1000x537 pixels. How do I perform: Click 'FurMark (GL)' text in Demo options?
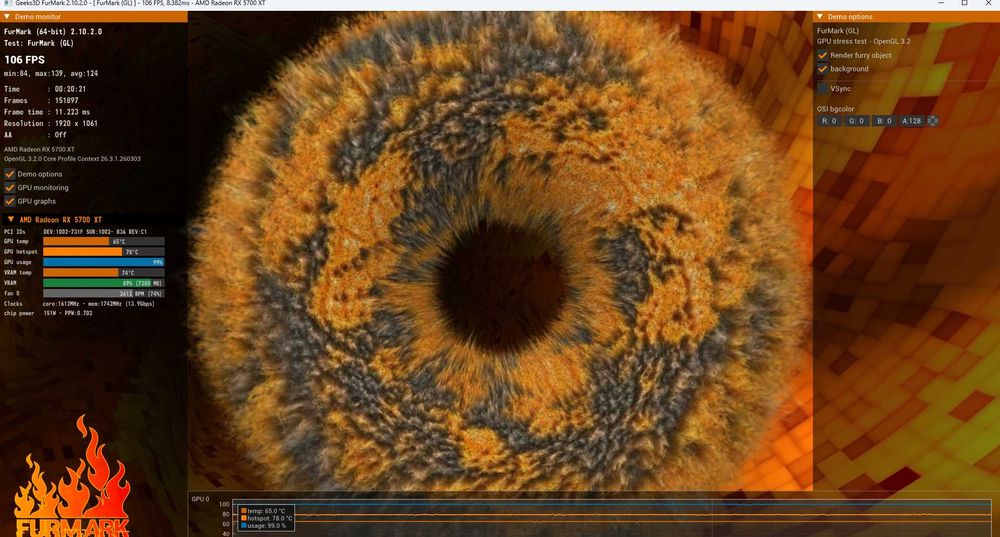[838, 31]
